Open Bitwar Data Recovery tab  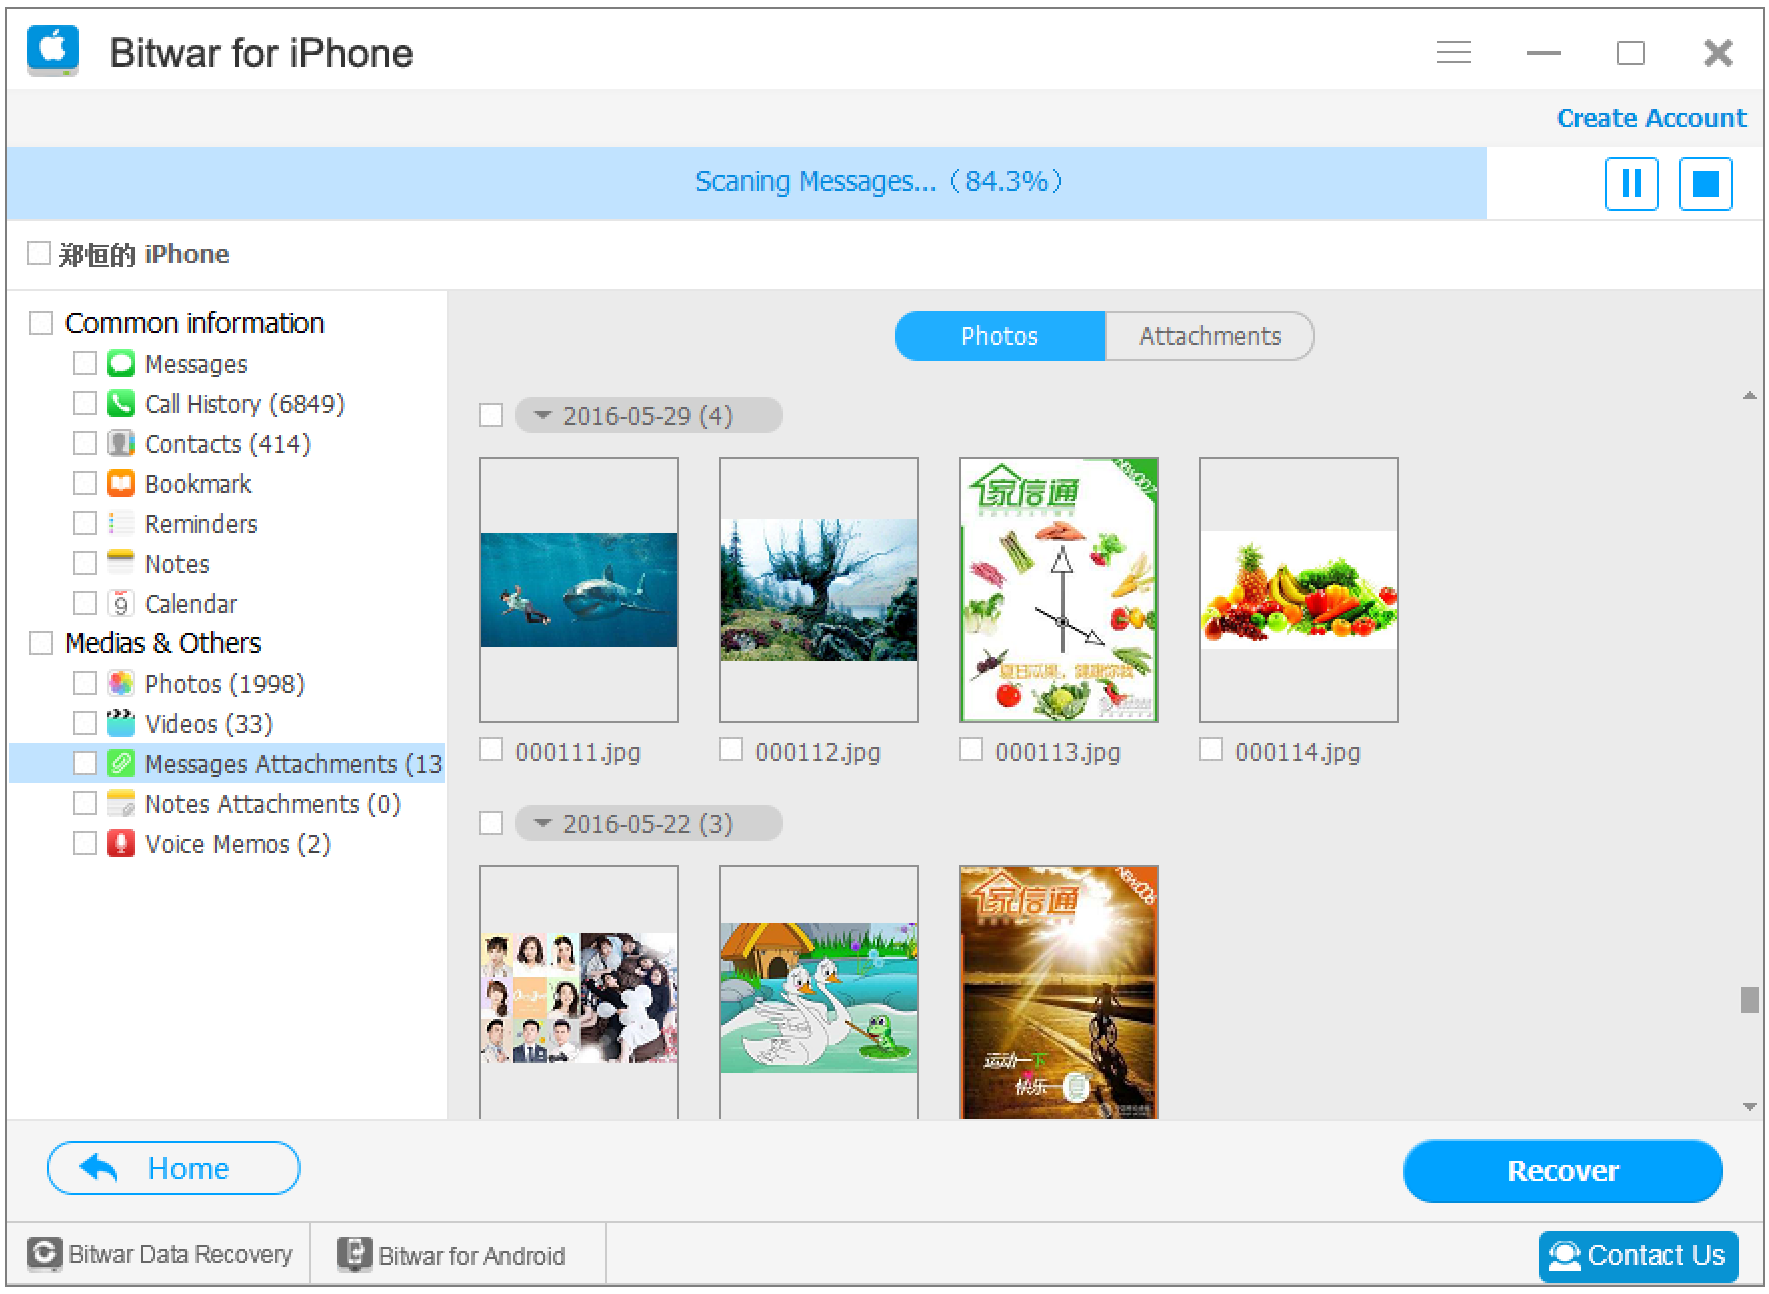point(161,1254)
